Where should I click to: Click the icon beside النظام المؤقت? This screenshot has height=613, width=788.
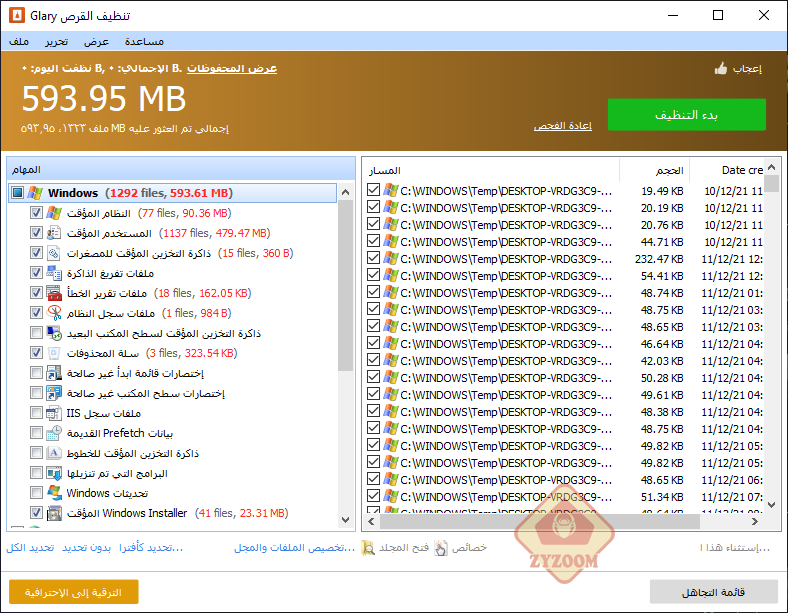(54, 213)
